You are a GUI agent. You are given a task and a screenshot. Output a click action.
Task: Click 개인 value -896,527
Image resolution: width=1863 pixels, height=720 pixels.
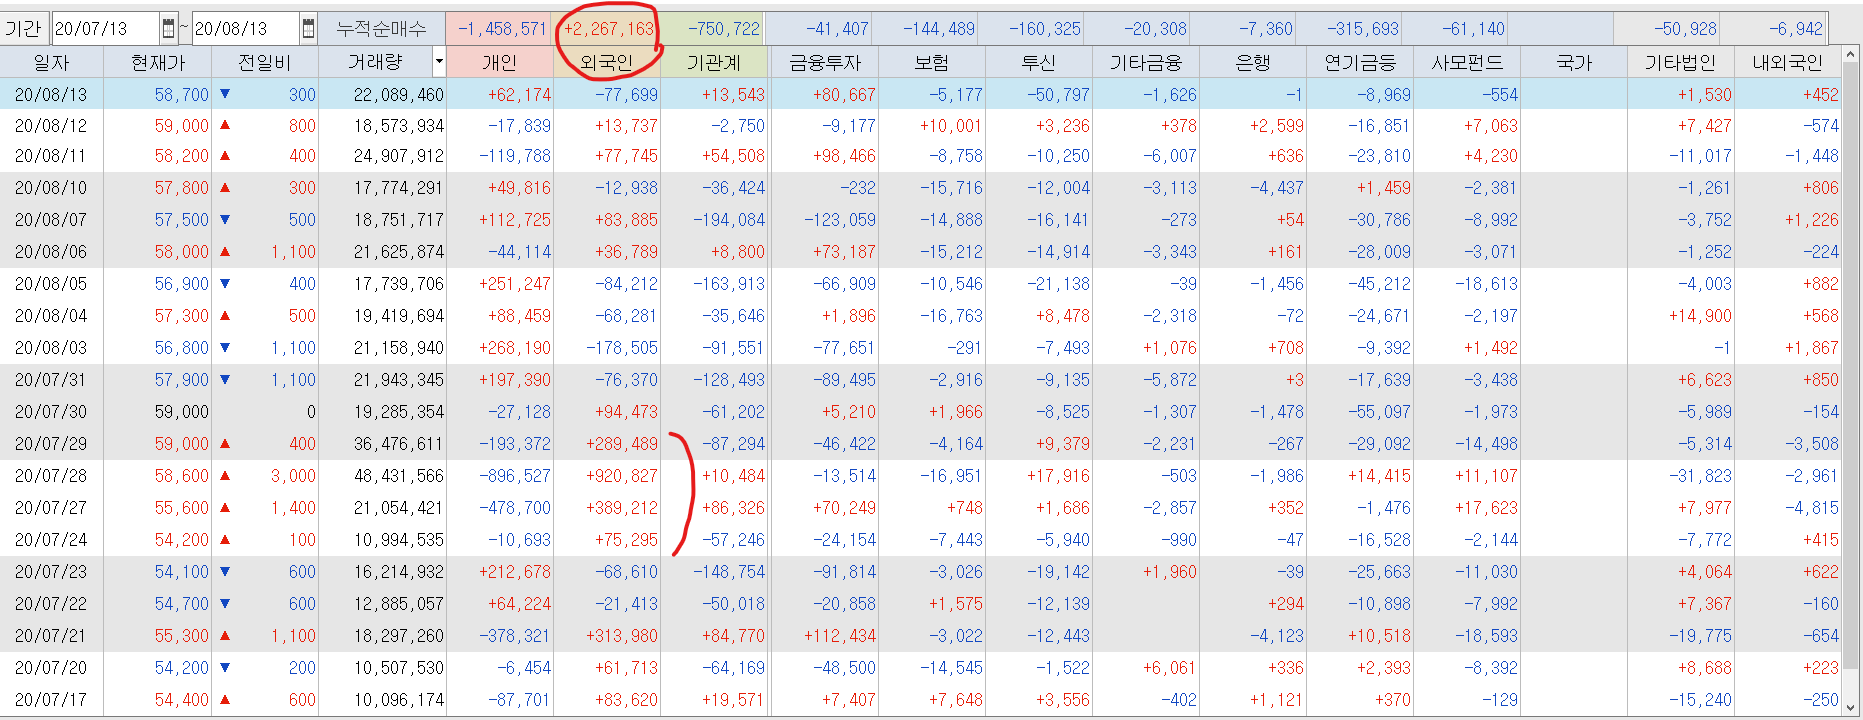click(x=515, y=476)
